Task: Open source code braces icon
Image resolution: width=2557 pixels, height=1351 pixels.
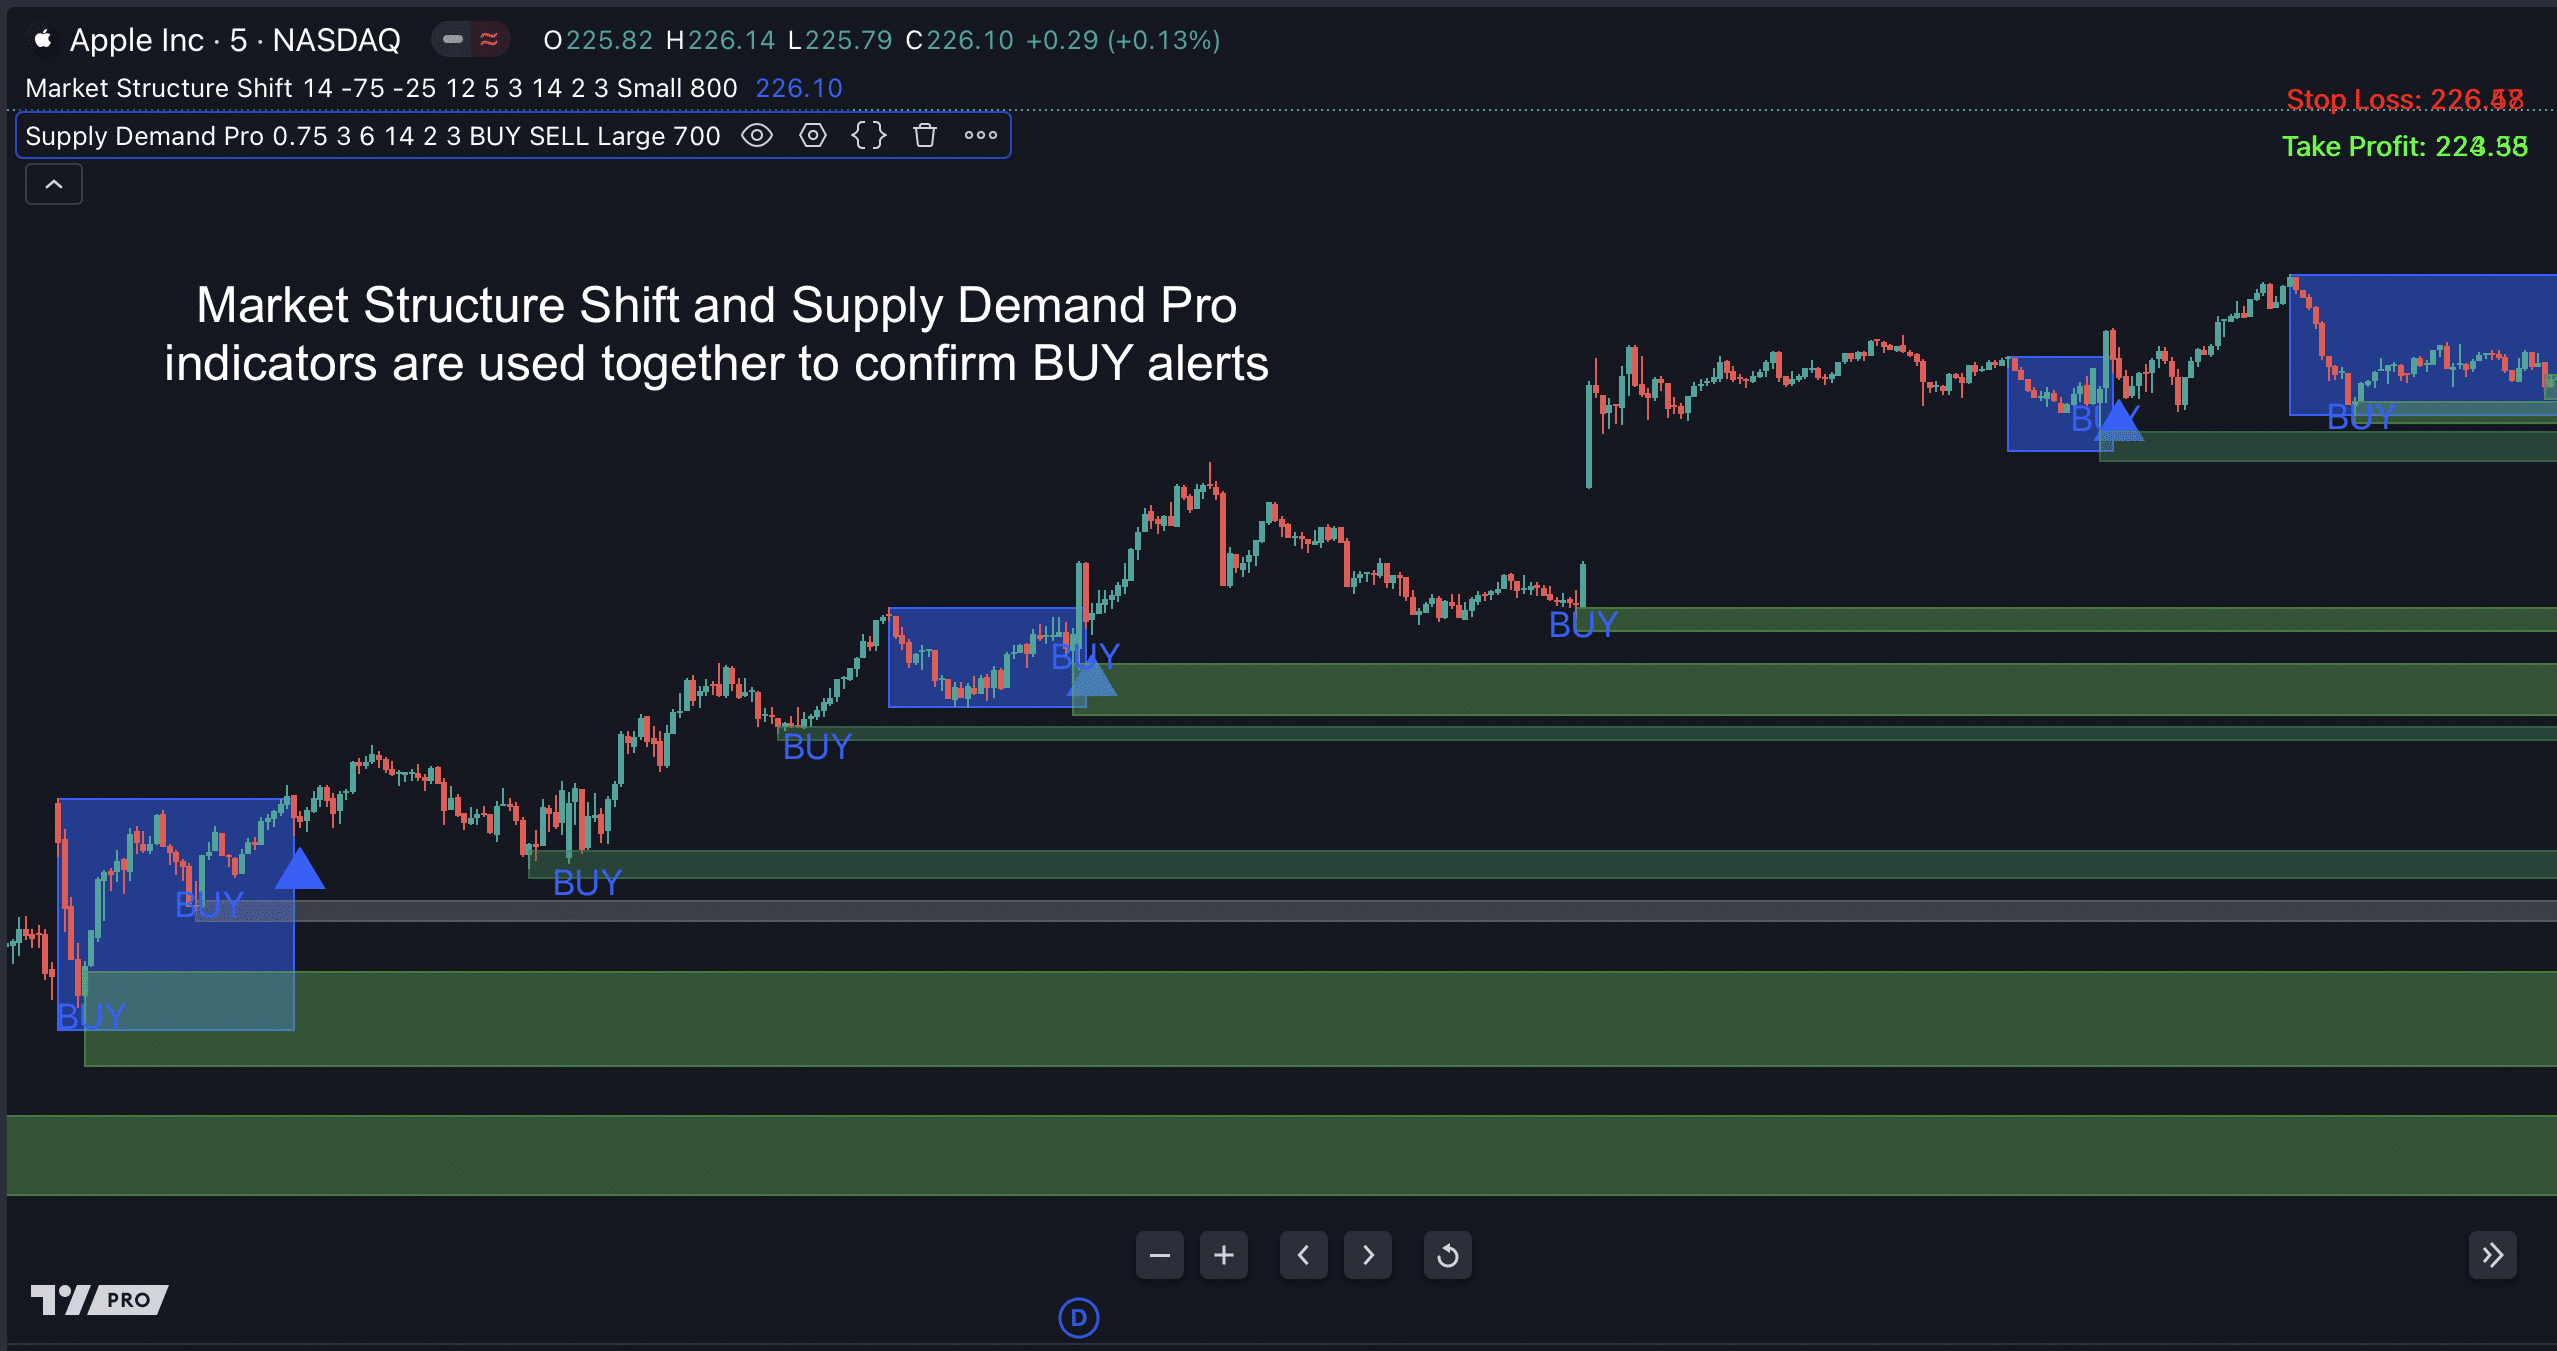Action: [x=869, y=135]
